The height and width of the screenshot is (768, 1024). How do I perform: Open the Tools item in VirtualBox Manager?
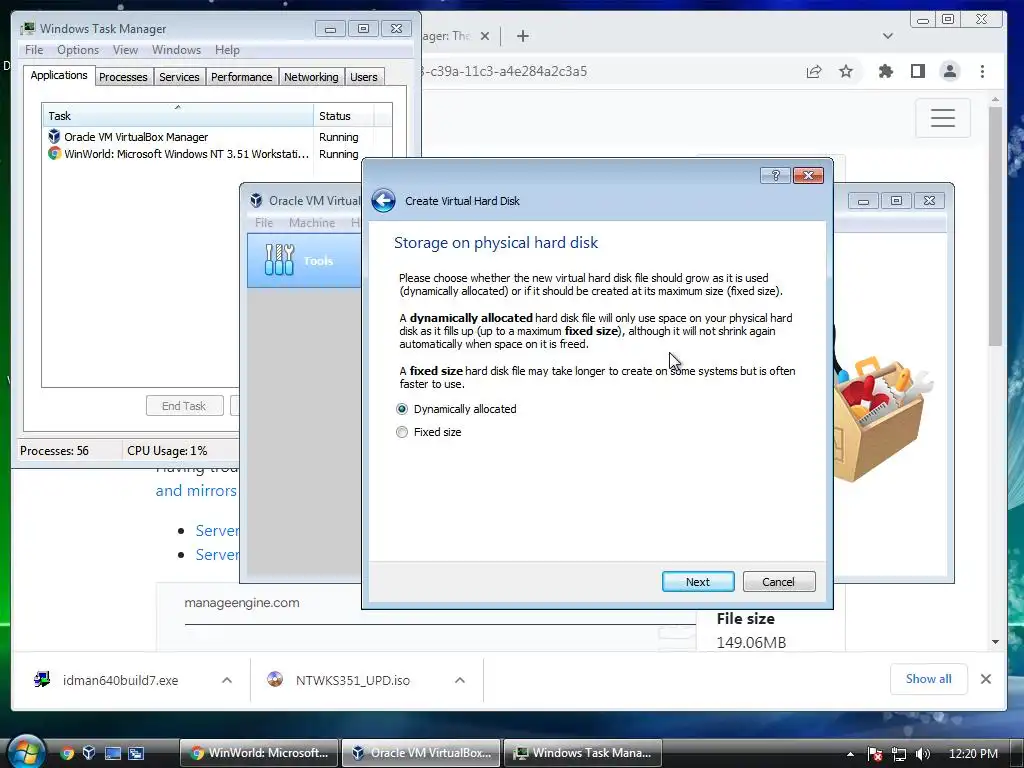pos(304,261)
